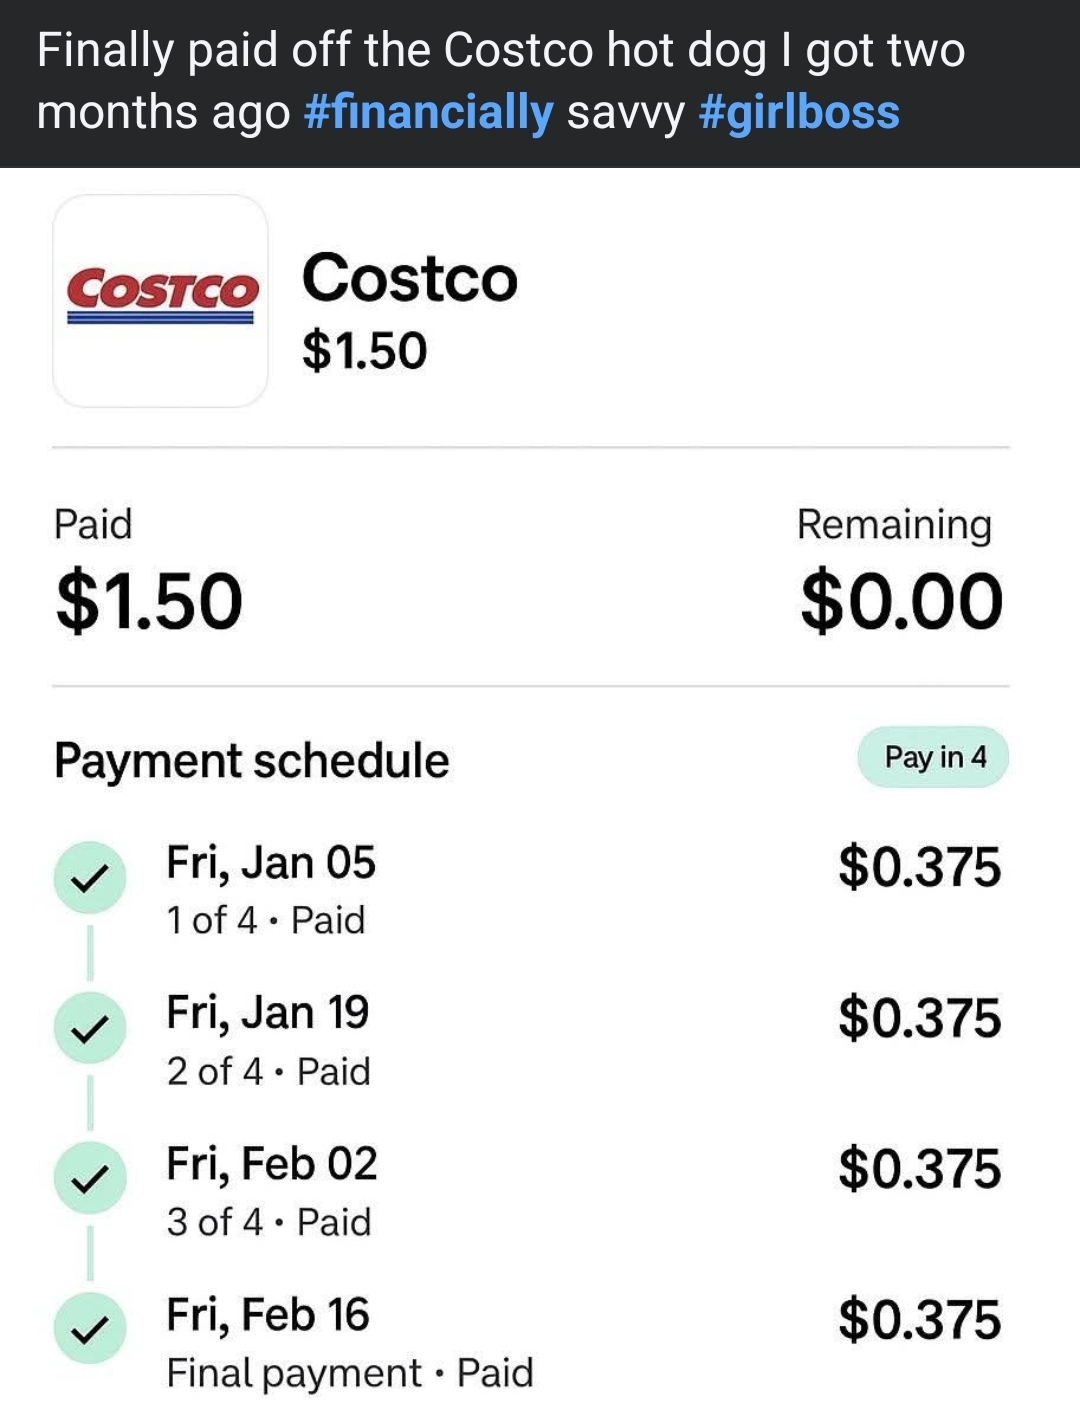Tap the Feb 02 paid checkmark icon

pyautogui.click(x=90, y=1178)
